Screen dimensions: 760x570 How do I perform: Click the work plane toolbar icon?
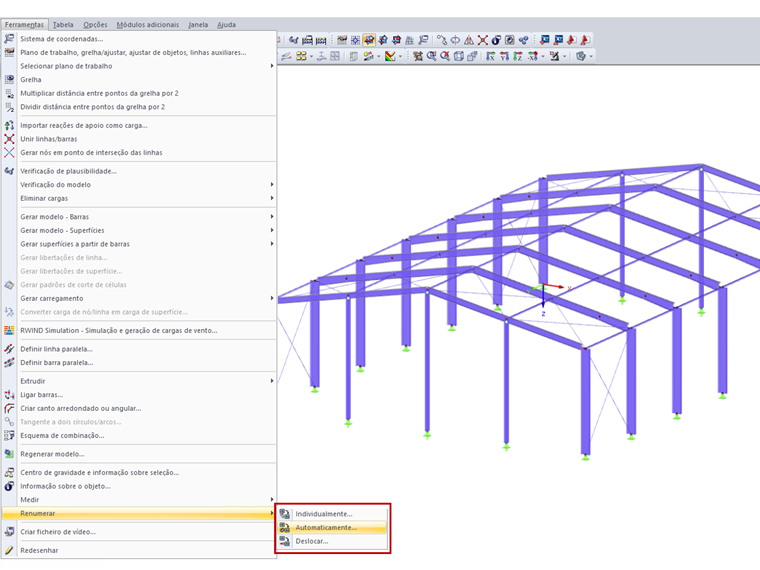point(342,40)
